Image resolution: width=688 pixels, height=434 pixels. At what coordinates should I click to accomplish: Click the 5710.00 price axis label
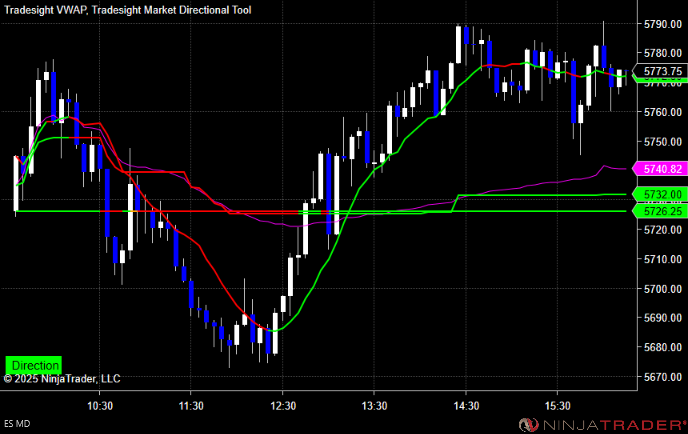click(663, 259)
